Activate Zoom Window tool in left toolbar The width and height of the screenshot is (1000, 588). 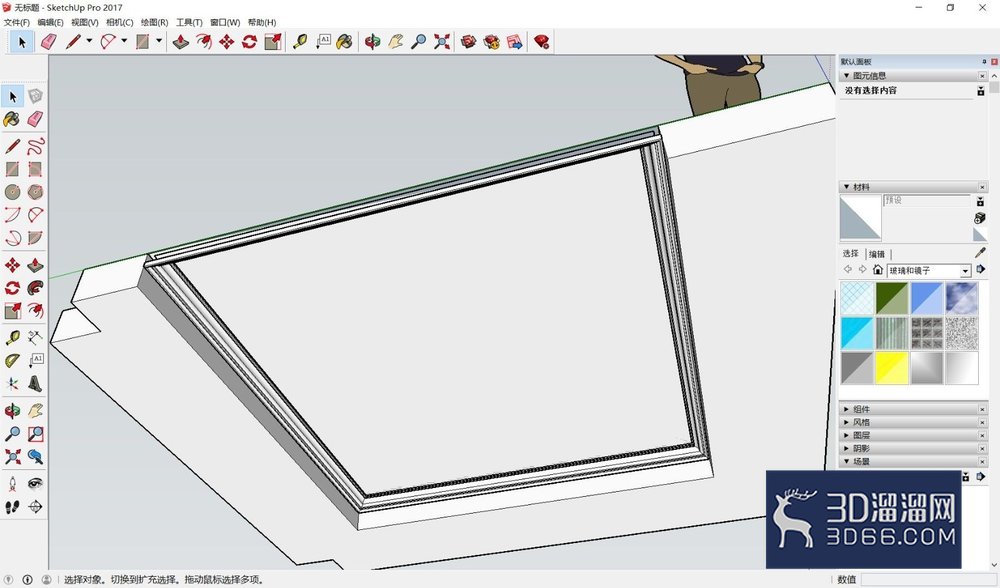click(35, 434)
